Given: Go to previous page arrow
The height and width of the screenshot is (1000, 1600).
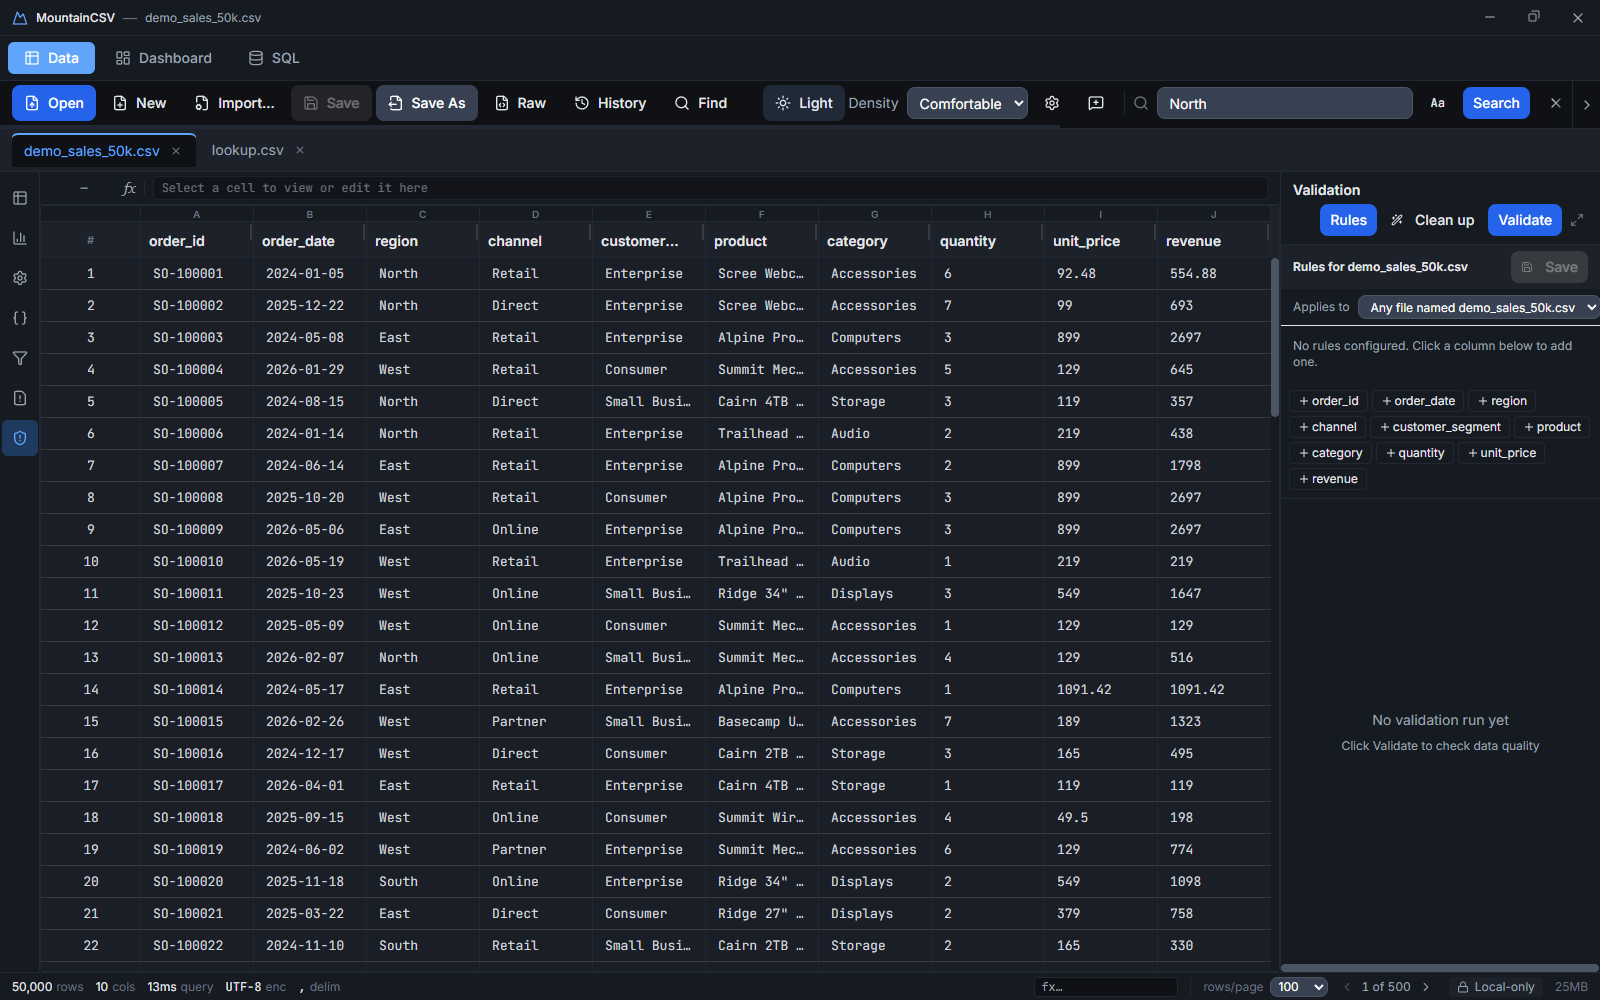Looking at the screenshot, I should 1346,987.
